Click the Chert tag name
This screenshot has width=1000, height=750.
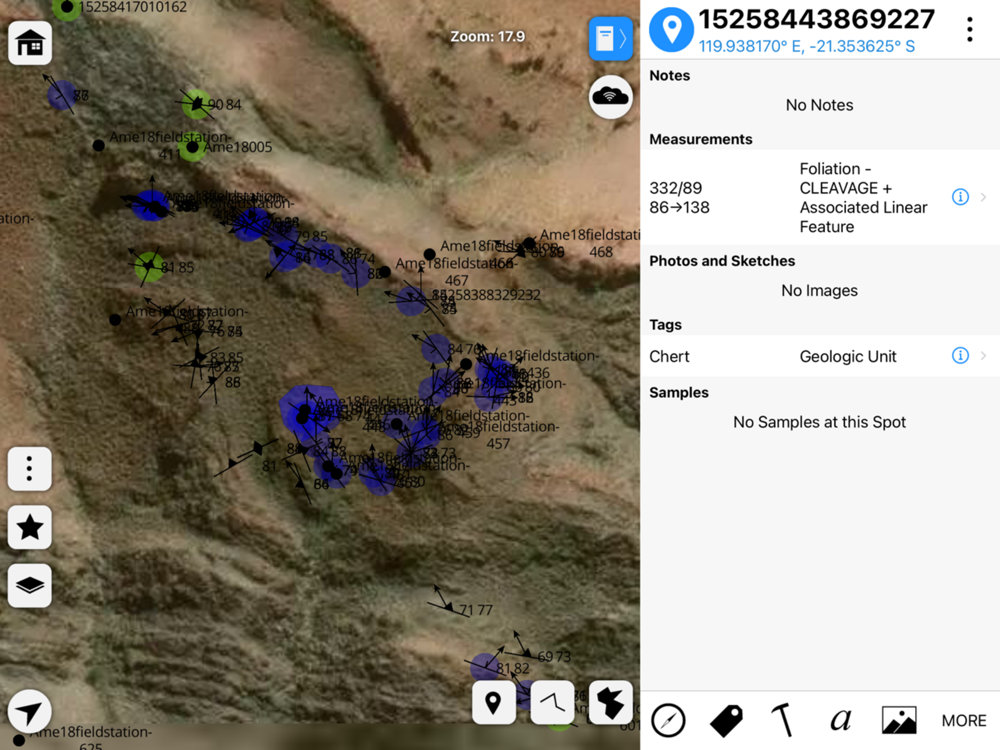669,357
